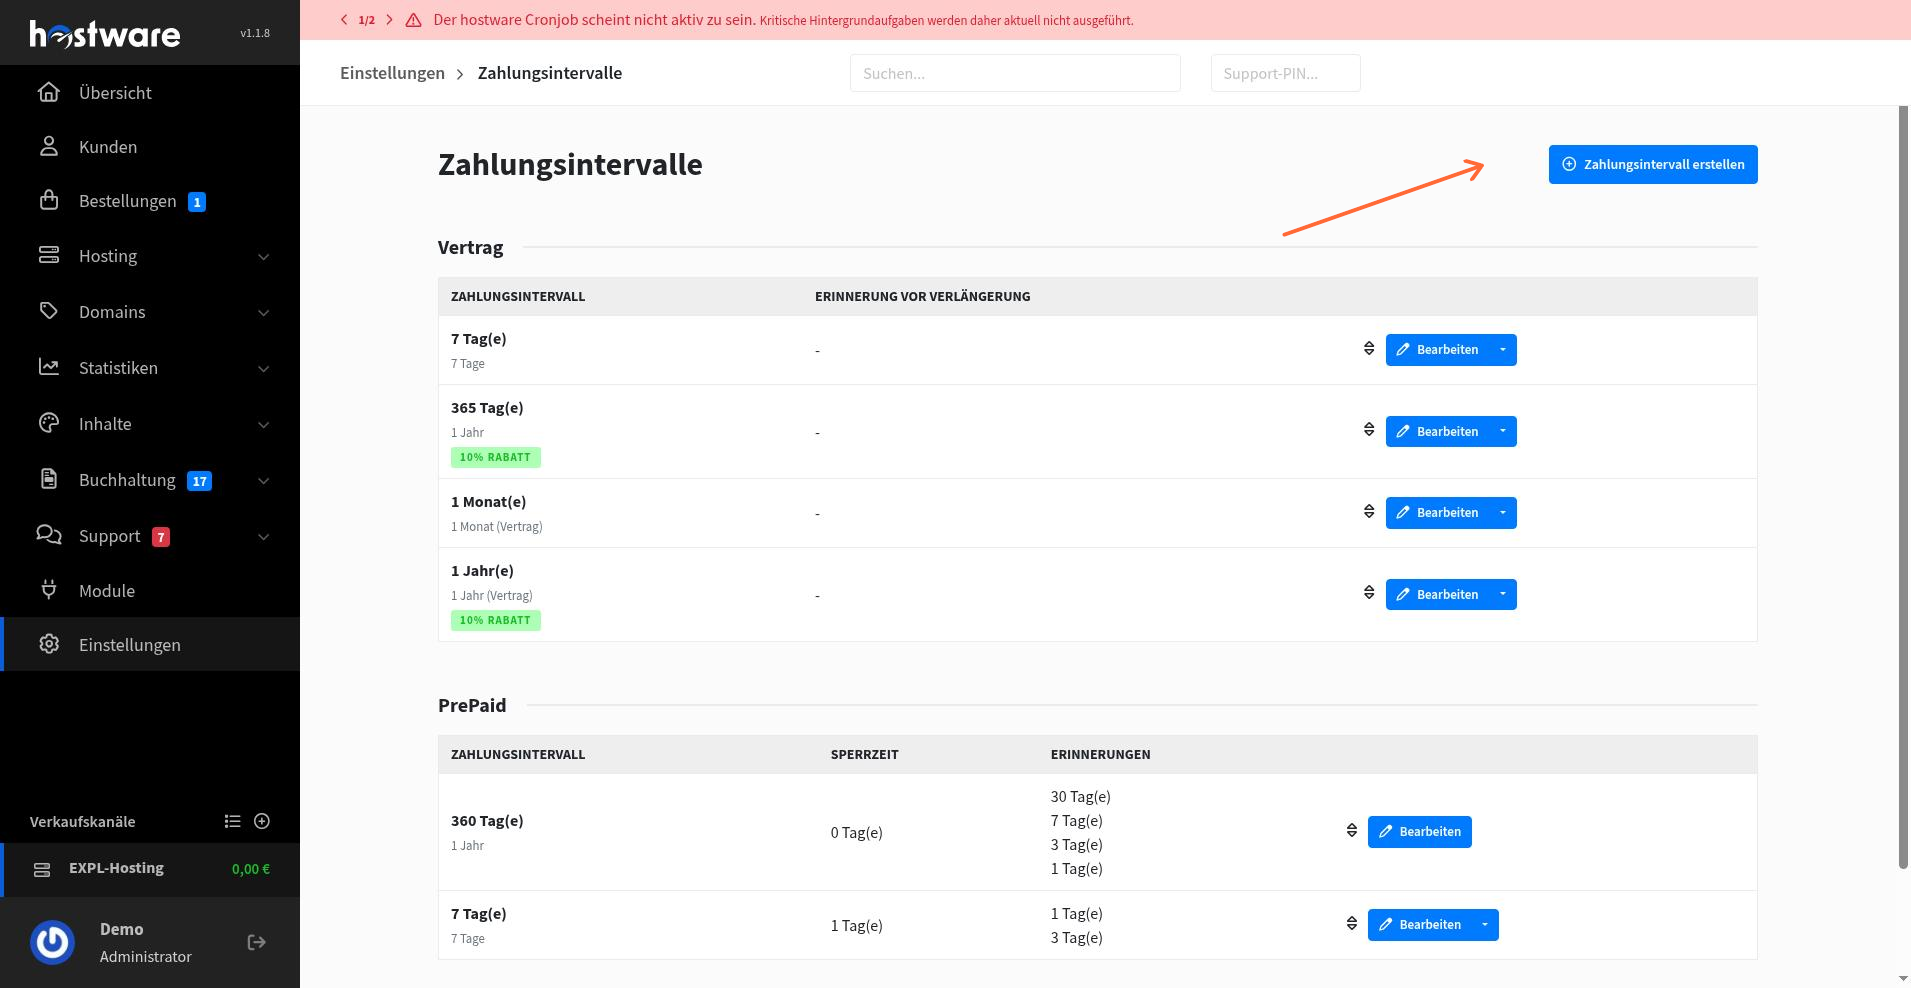Click the Module plug icon
This screenshot has width=1911, height=988.
48,590
